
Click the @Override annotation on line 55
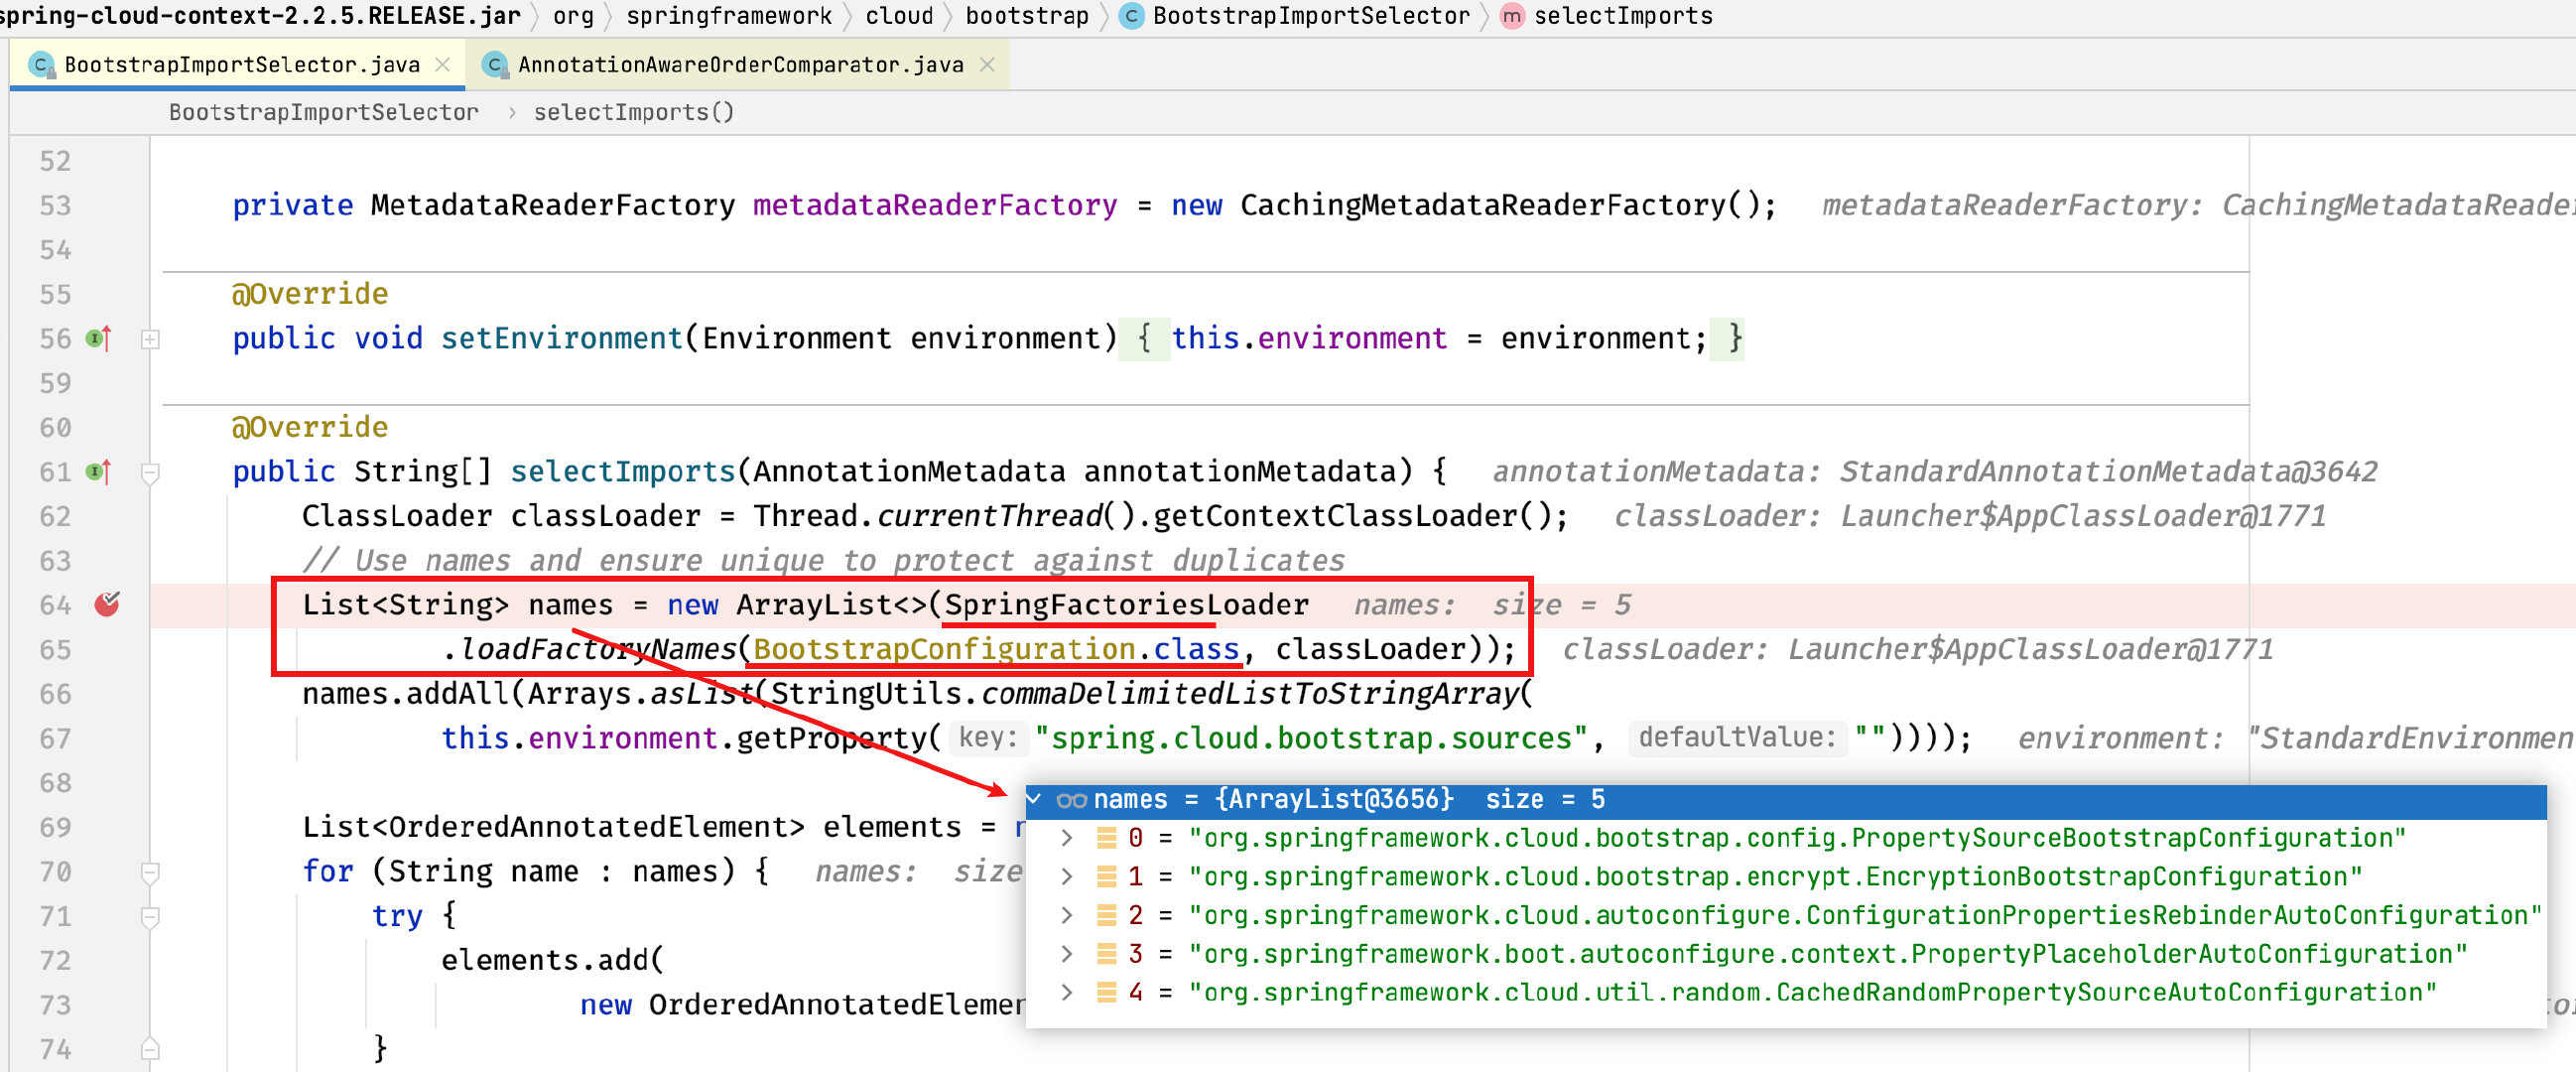tap(310, 294)
